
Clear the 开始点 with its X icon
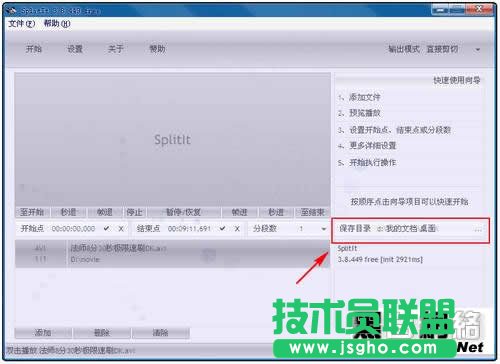pyautogui.click(x=121, y=229)
